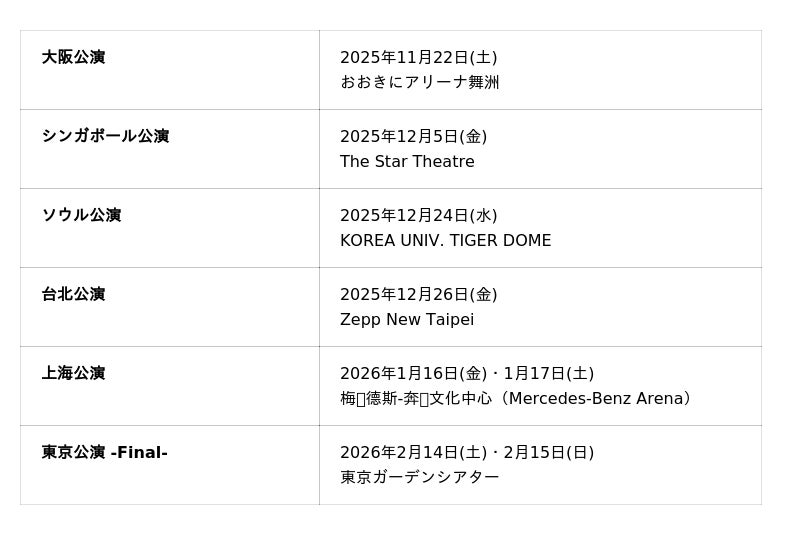Click KOREA UNIV. TIGER DOME venue text
The image size is (800, 535).
445,241
